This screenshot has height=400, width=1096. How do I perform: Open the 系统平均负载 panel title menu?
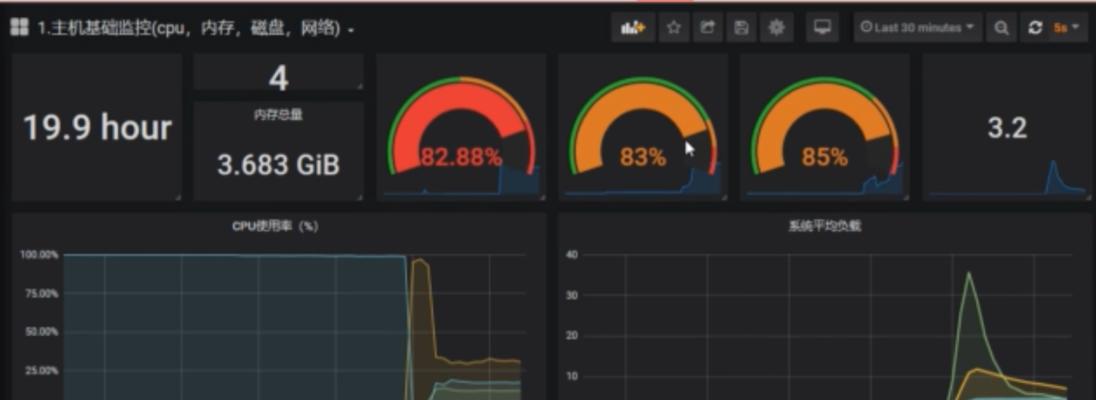[x=824, y=226]
